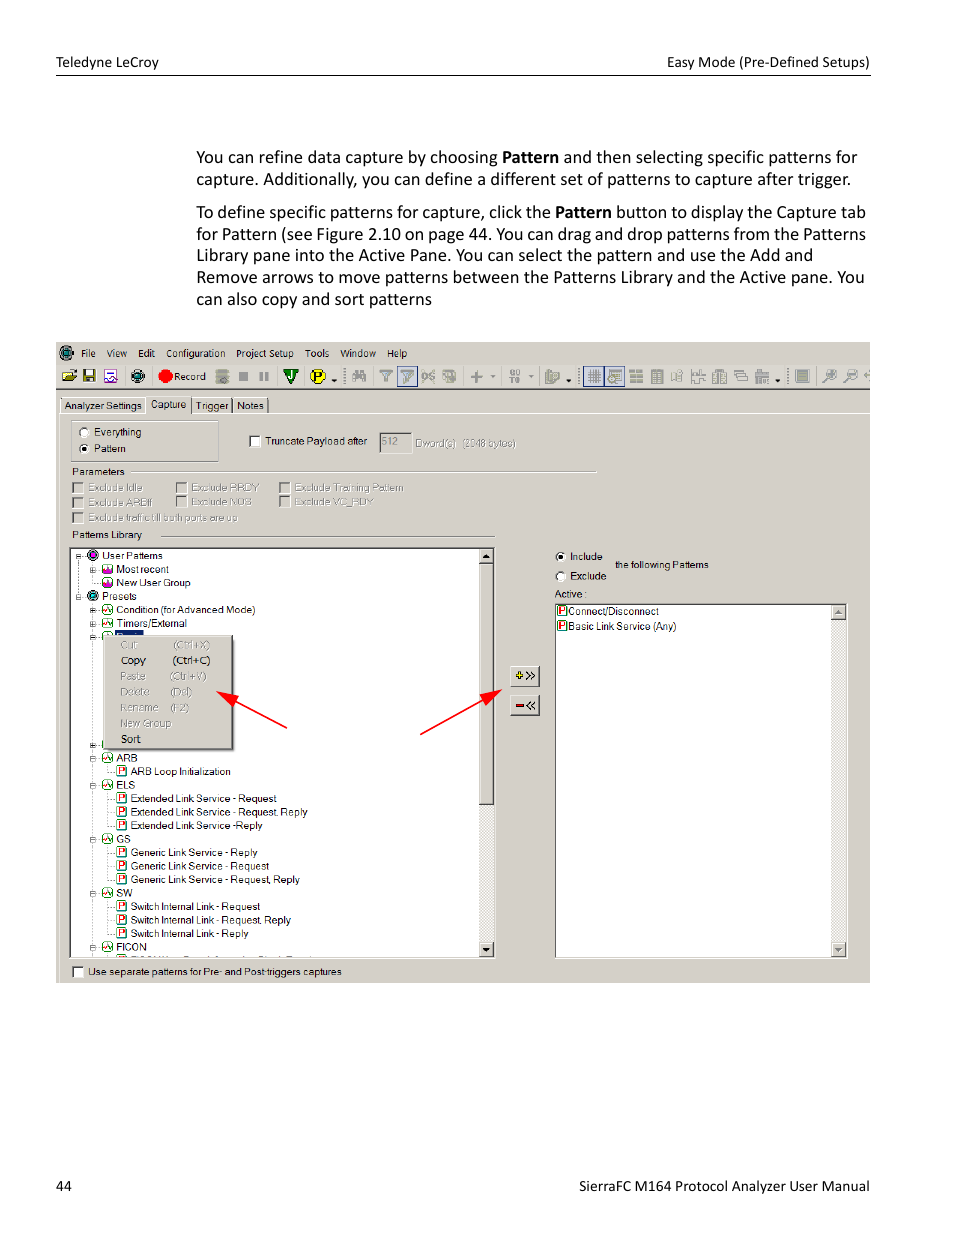Switch to the Notes tab
Screen dimensions: 954x1235
pyautogui.click(x=250, y=406)
